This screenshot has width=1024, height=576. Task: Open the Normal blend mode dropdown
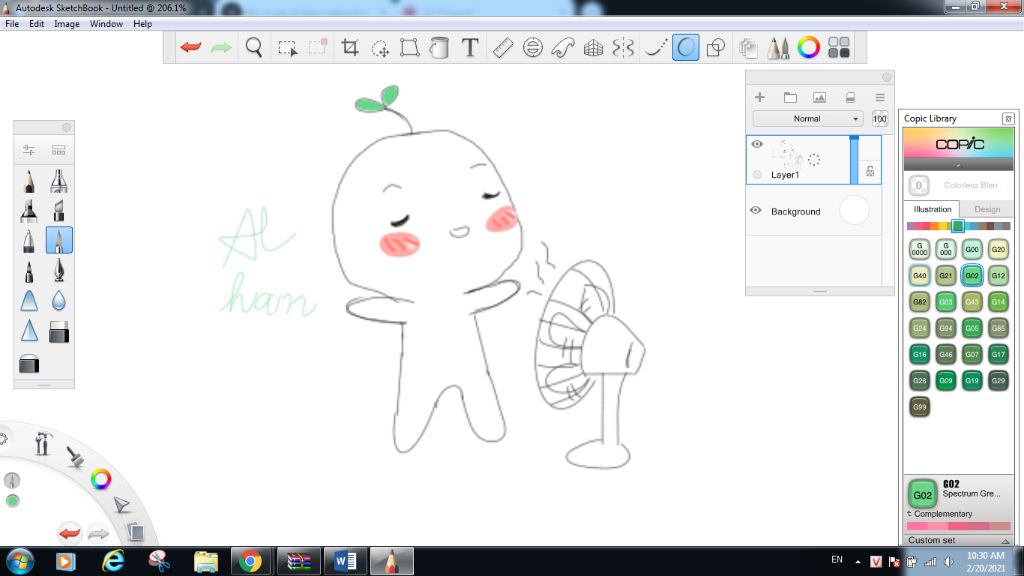click(x=807, y=118)
